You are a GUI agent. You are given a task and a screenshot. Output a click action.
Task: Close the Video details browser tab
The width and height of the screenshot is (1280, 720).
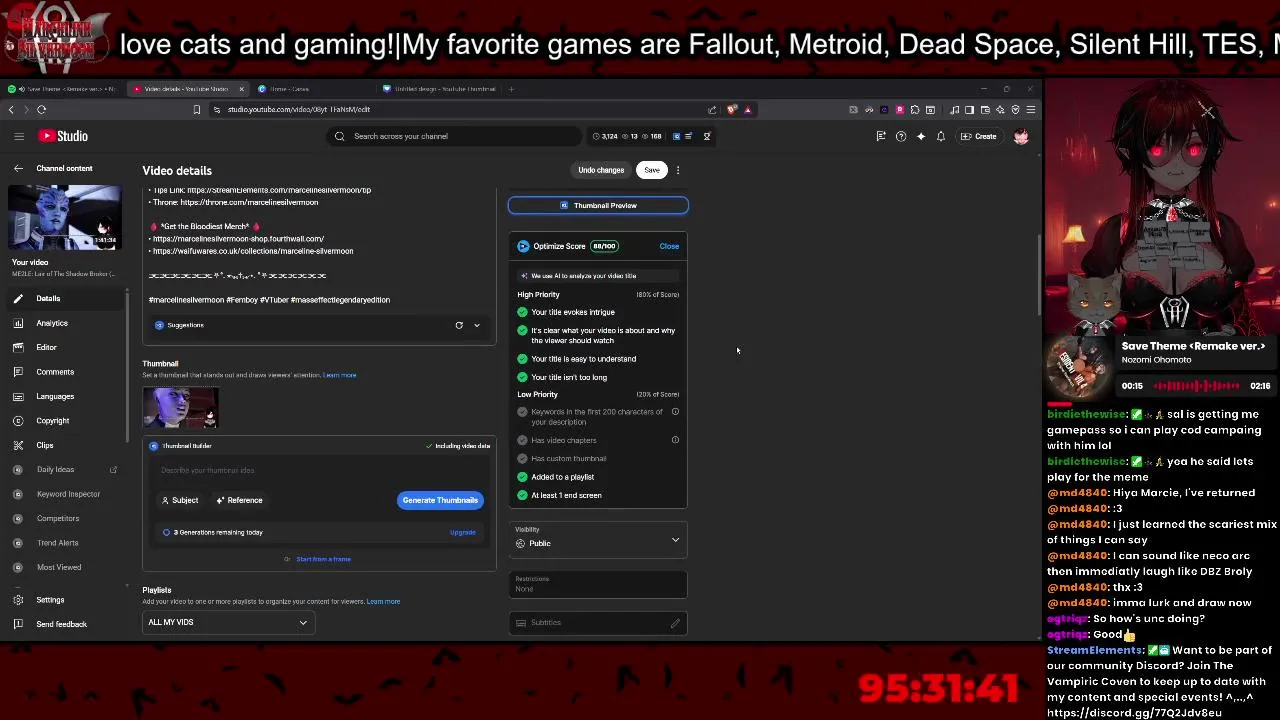click(x=241, y=89)
